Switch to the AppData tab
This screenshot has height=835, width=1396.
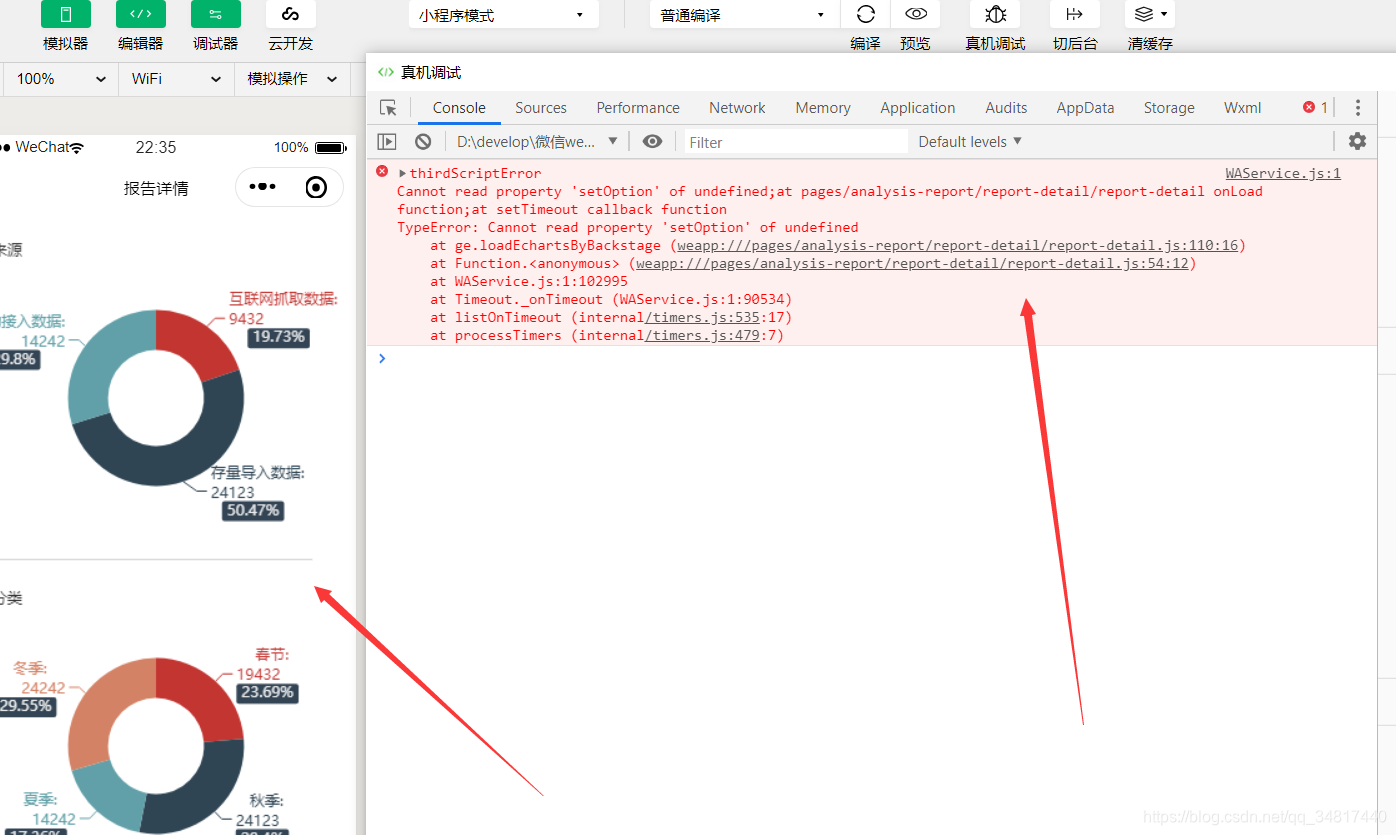tap(1085, 108)
